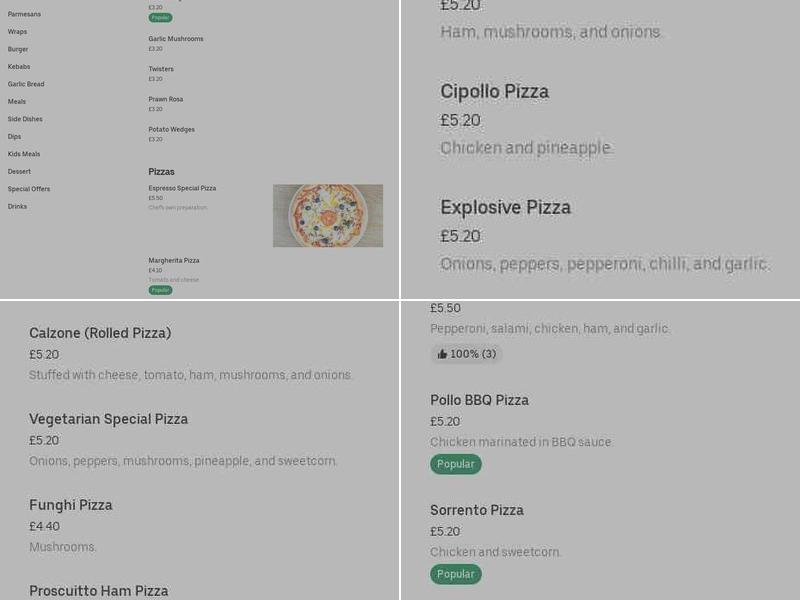Select the Kebabs category

coord(19,66)
